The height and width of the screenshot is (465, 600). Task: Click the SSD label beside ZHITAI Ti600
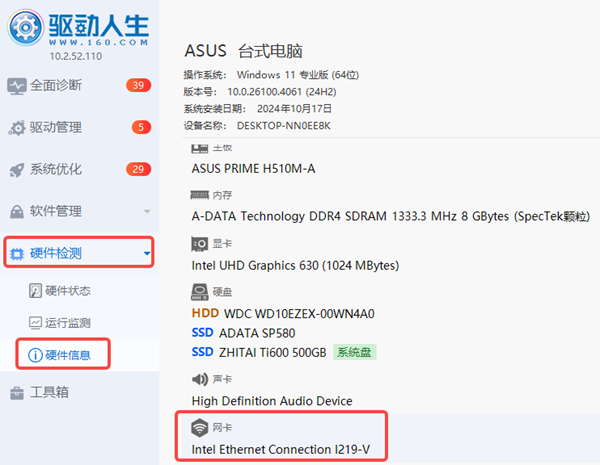[202, 351]
